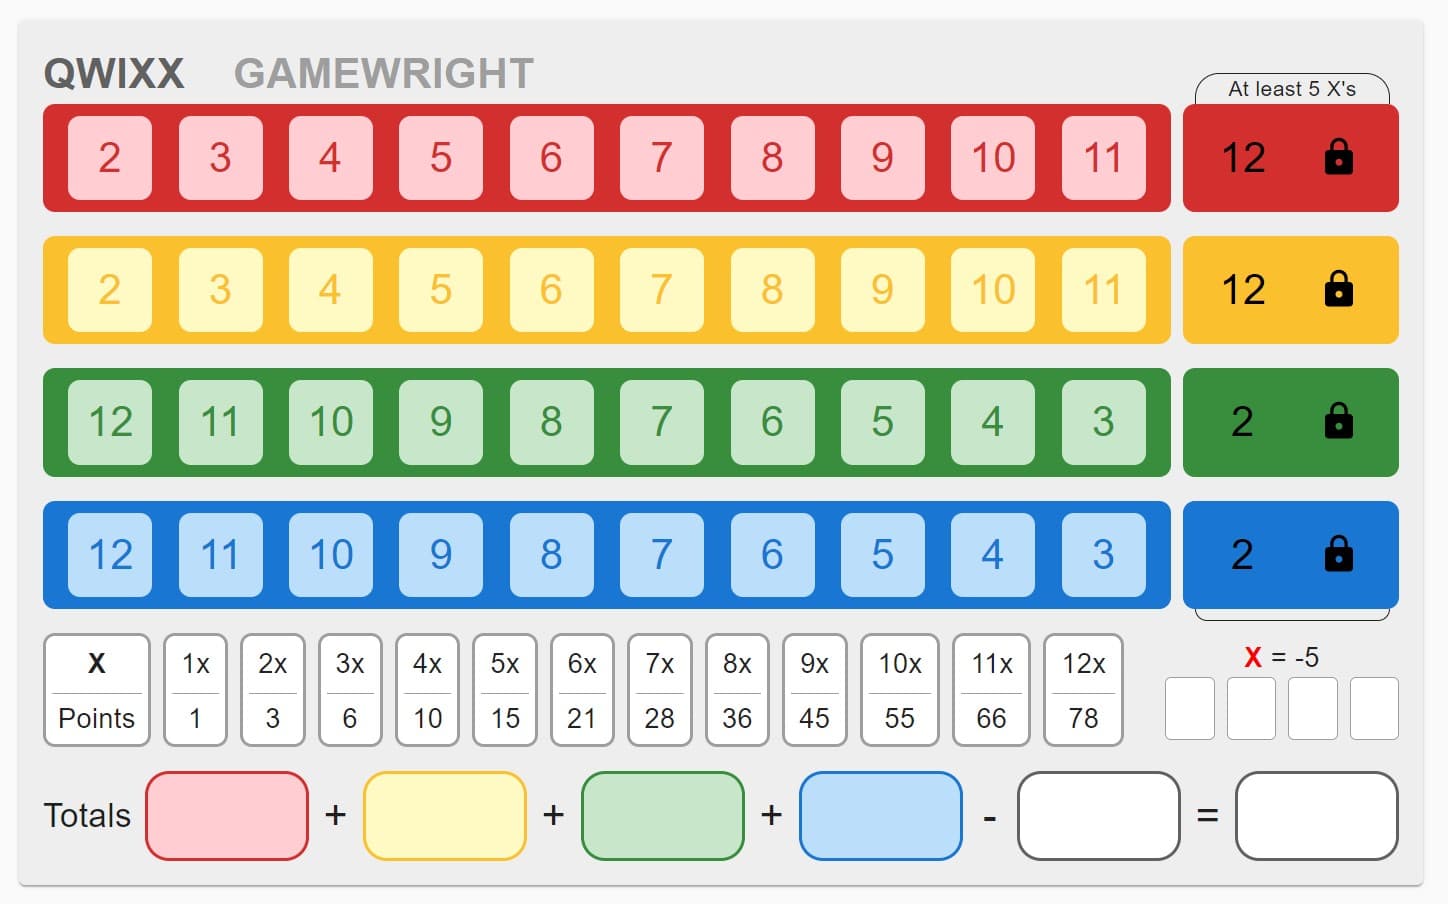
Task: Cross off yellow 7
Action: point(662,289)
